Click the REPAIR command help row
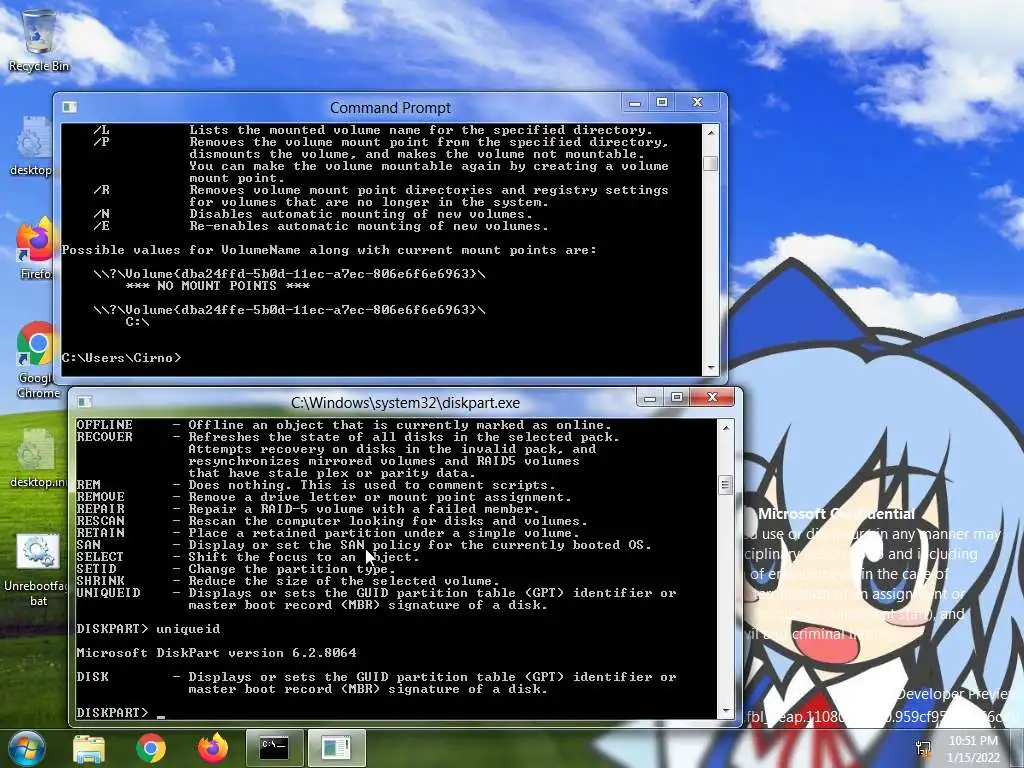The width and height of the screenshot is (1024, 768). [308, 509]
